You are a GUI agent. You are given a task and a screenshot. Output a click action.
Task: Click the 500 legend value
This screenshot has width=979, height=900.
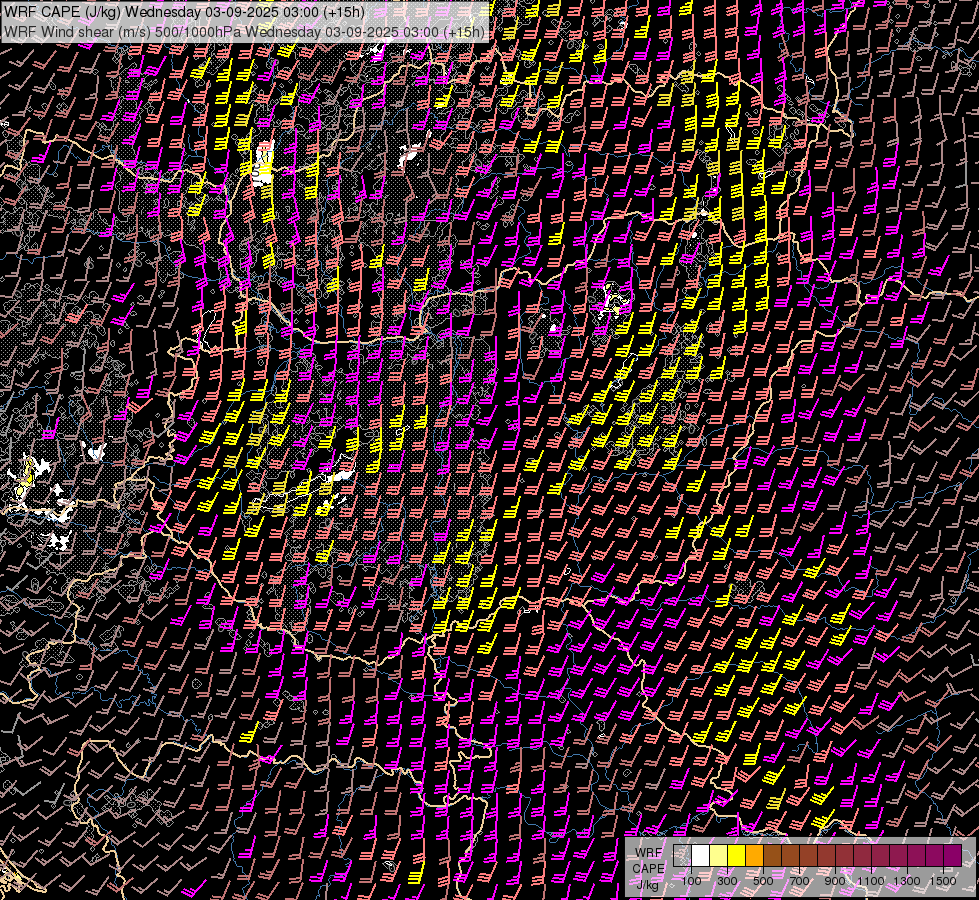[x=763, y=881]
